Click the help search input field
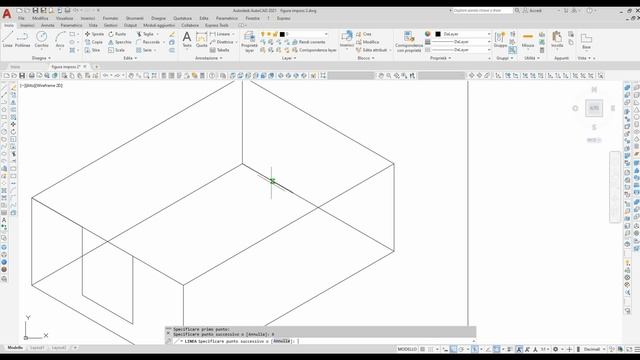Viewport: 640px width, 360px height. (x=483, y=11)
